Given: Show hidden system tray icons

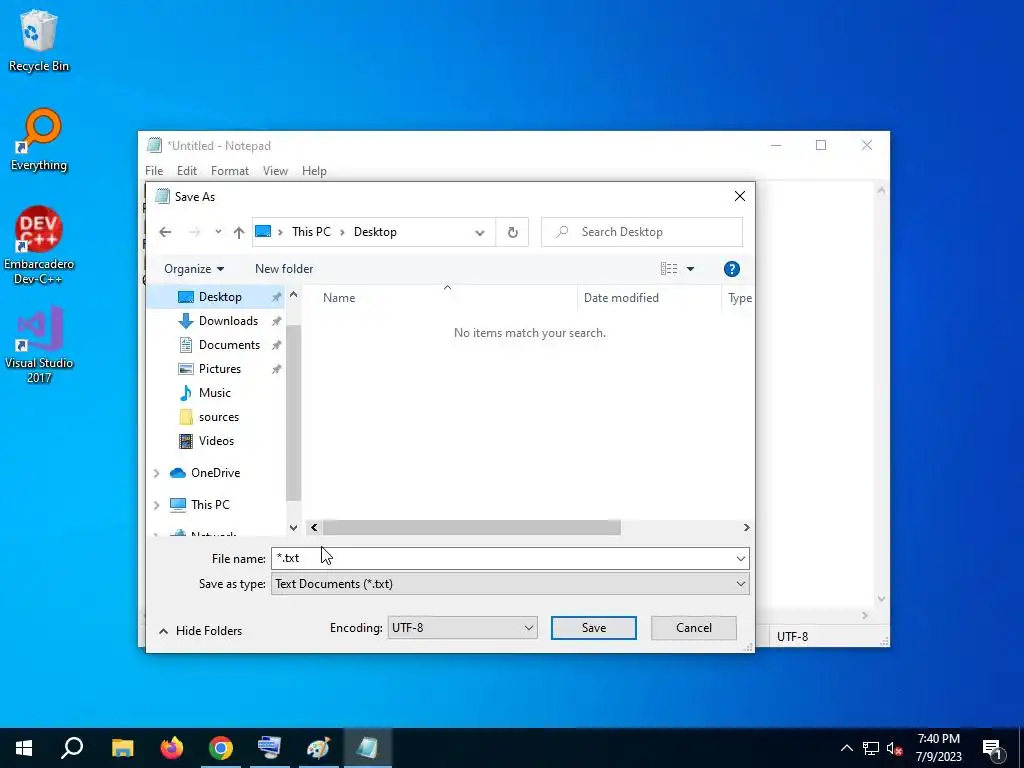Looking at the screenshot, I should tap(846, 748).
